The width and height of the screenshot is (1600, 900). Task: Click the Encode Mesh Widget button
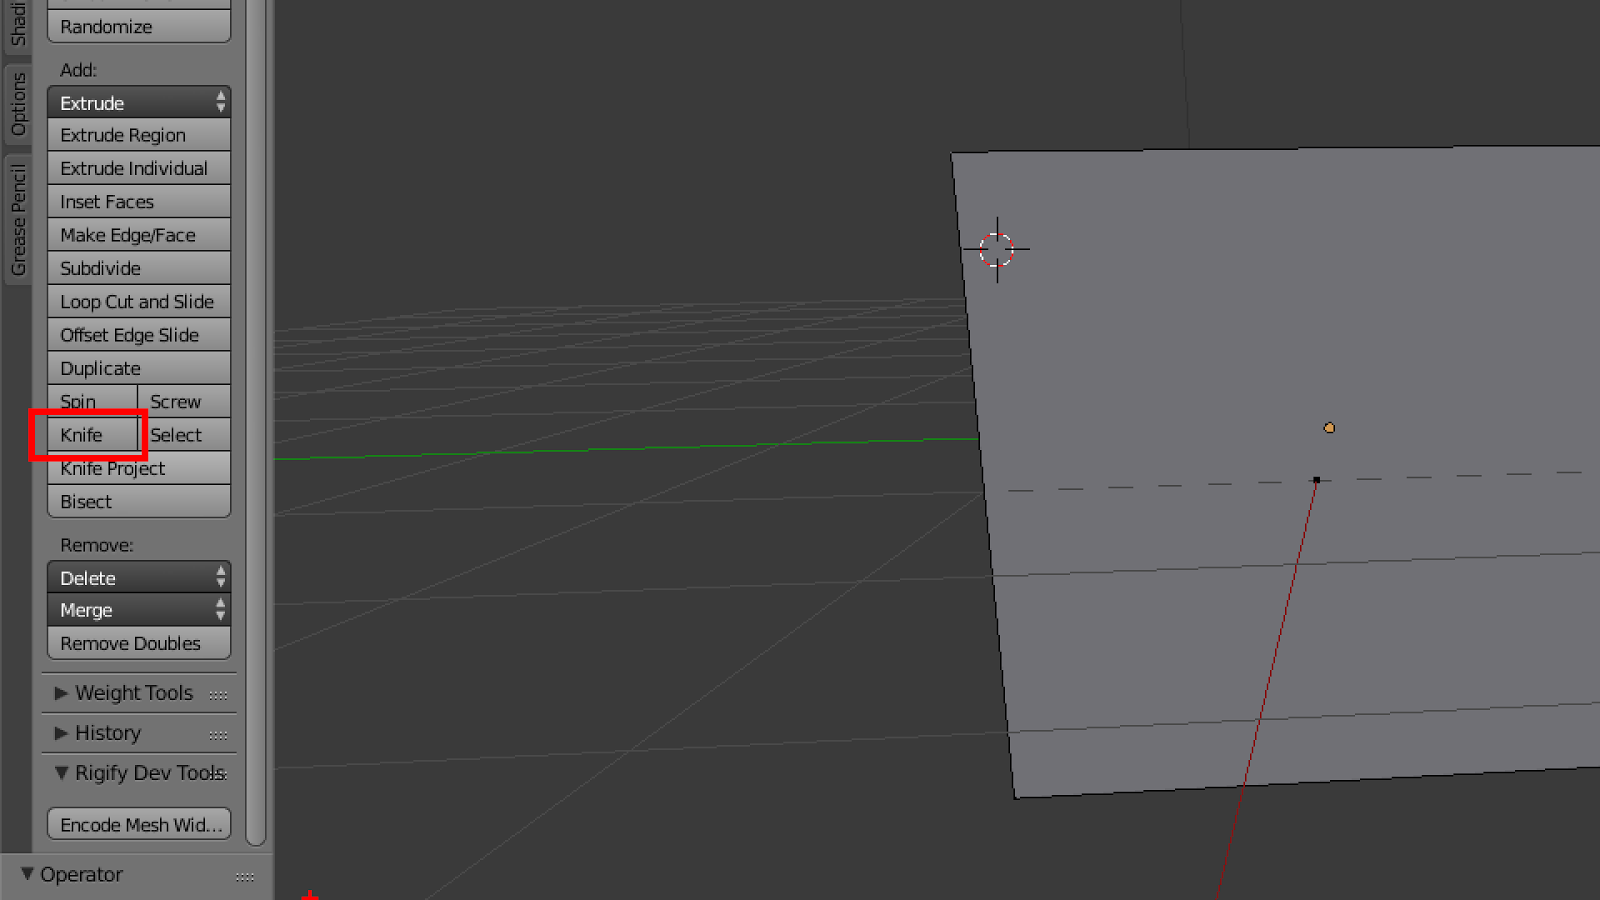[x=138, y=823]
